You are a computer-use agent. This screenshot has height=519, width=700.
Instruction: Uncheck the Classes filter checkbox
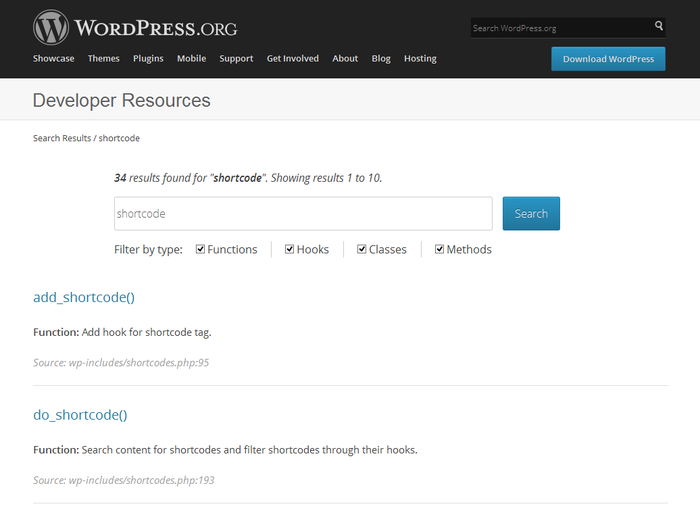[x=362, y=249]
